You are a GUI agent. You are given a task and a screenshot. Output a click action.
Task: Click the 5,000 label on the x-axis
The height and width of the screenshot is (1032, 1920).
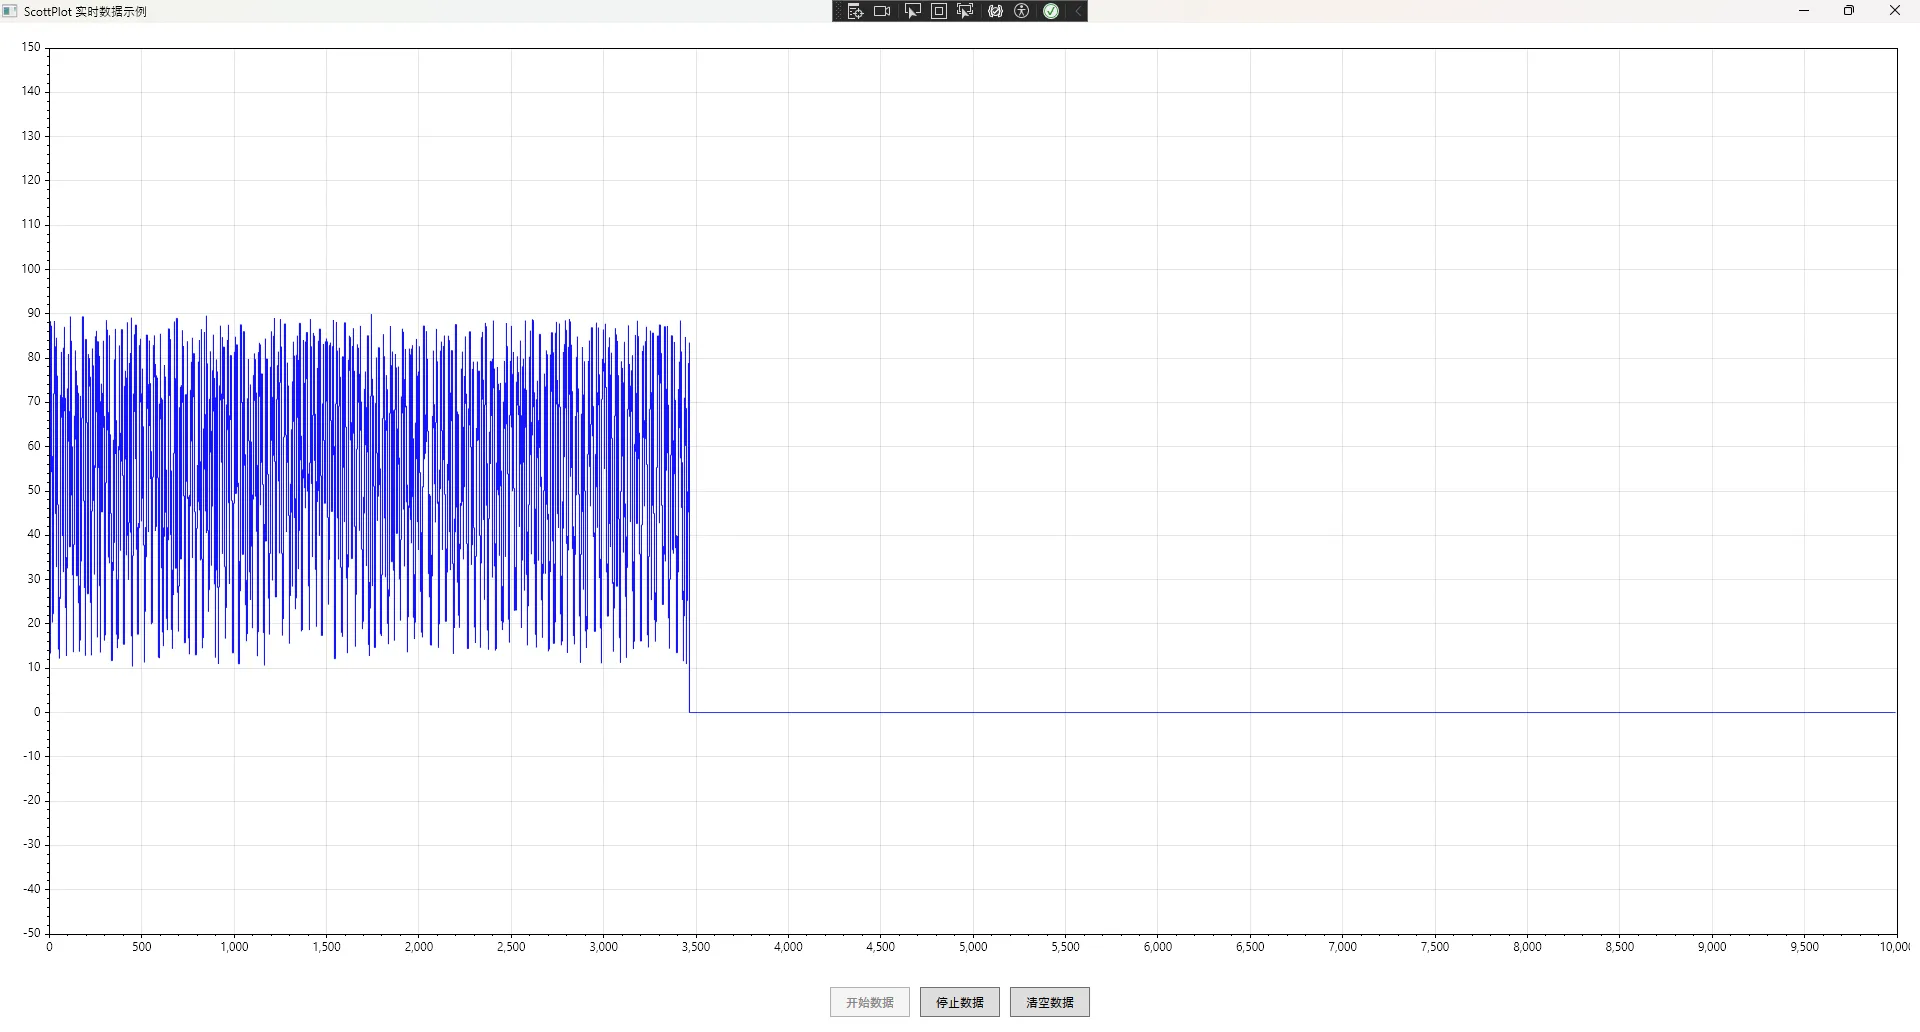click(x=973, y=947)
